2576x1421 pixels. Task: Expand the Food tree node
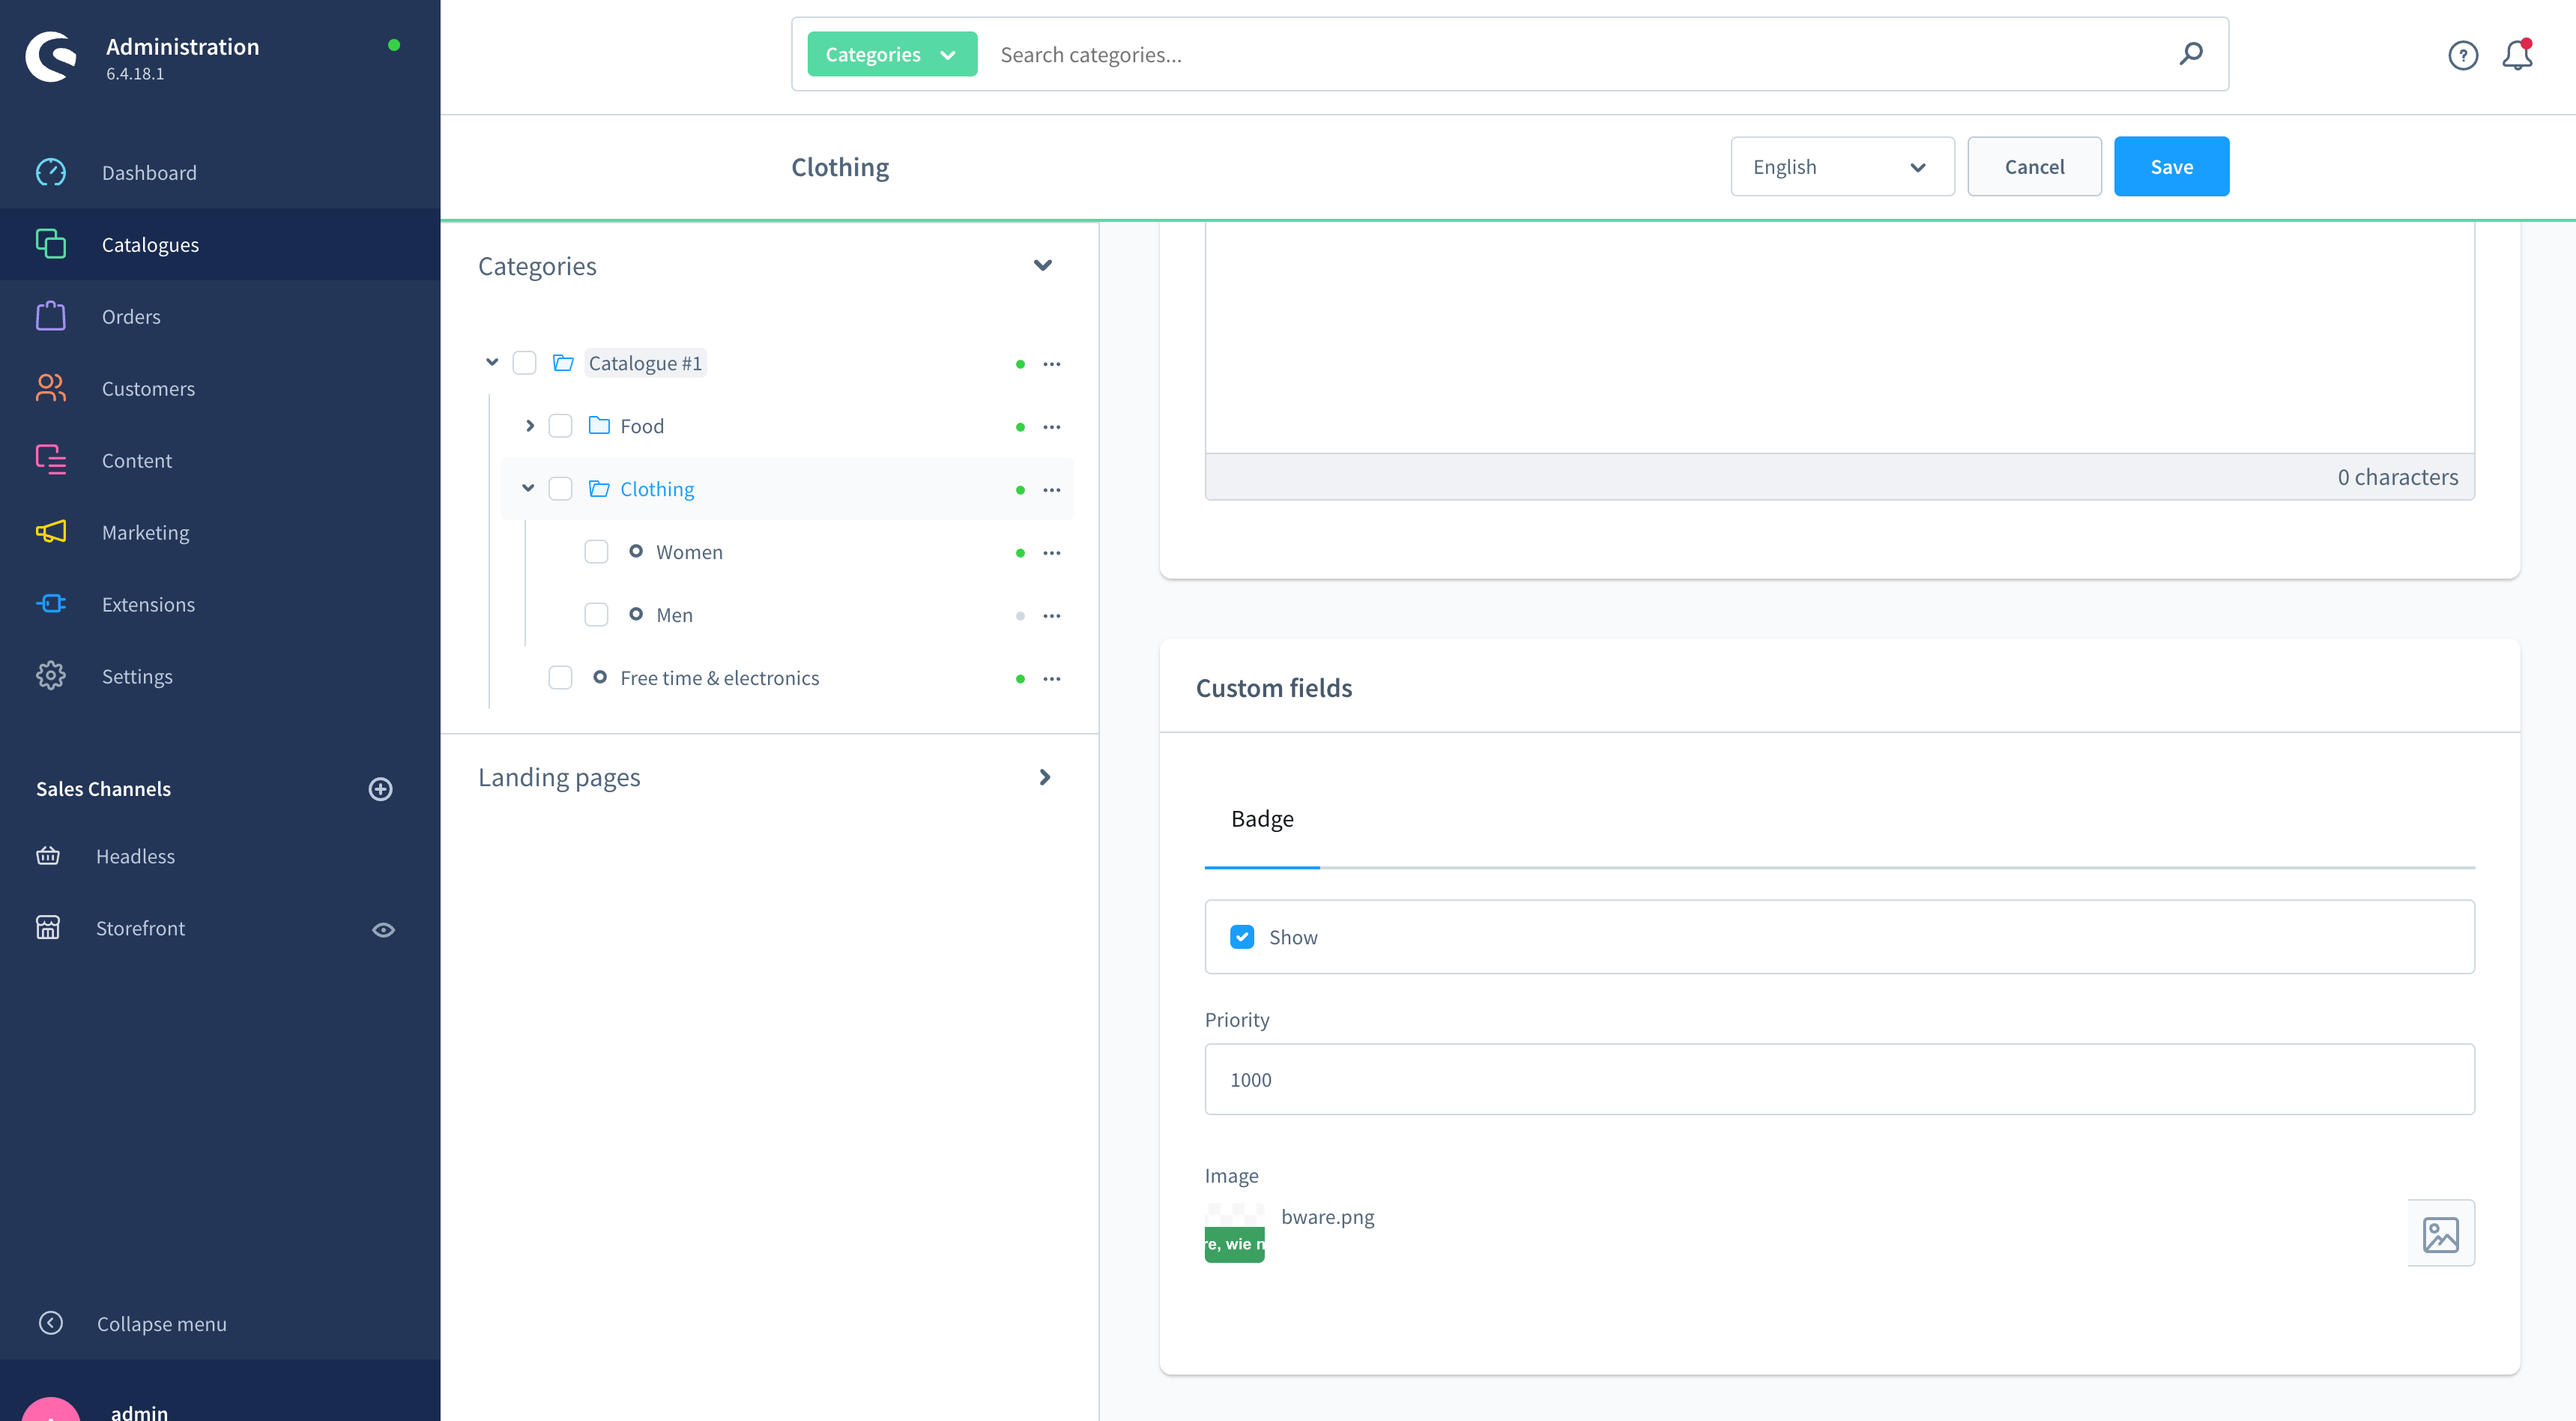coord(529,426)
